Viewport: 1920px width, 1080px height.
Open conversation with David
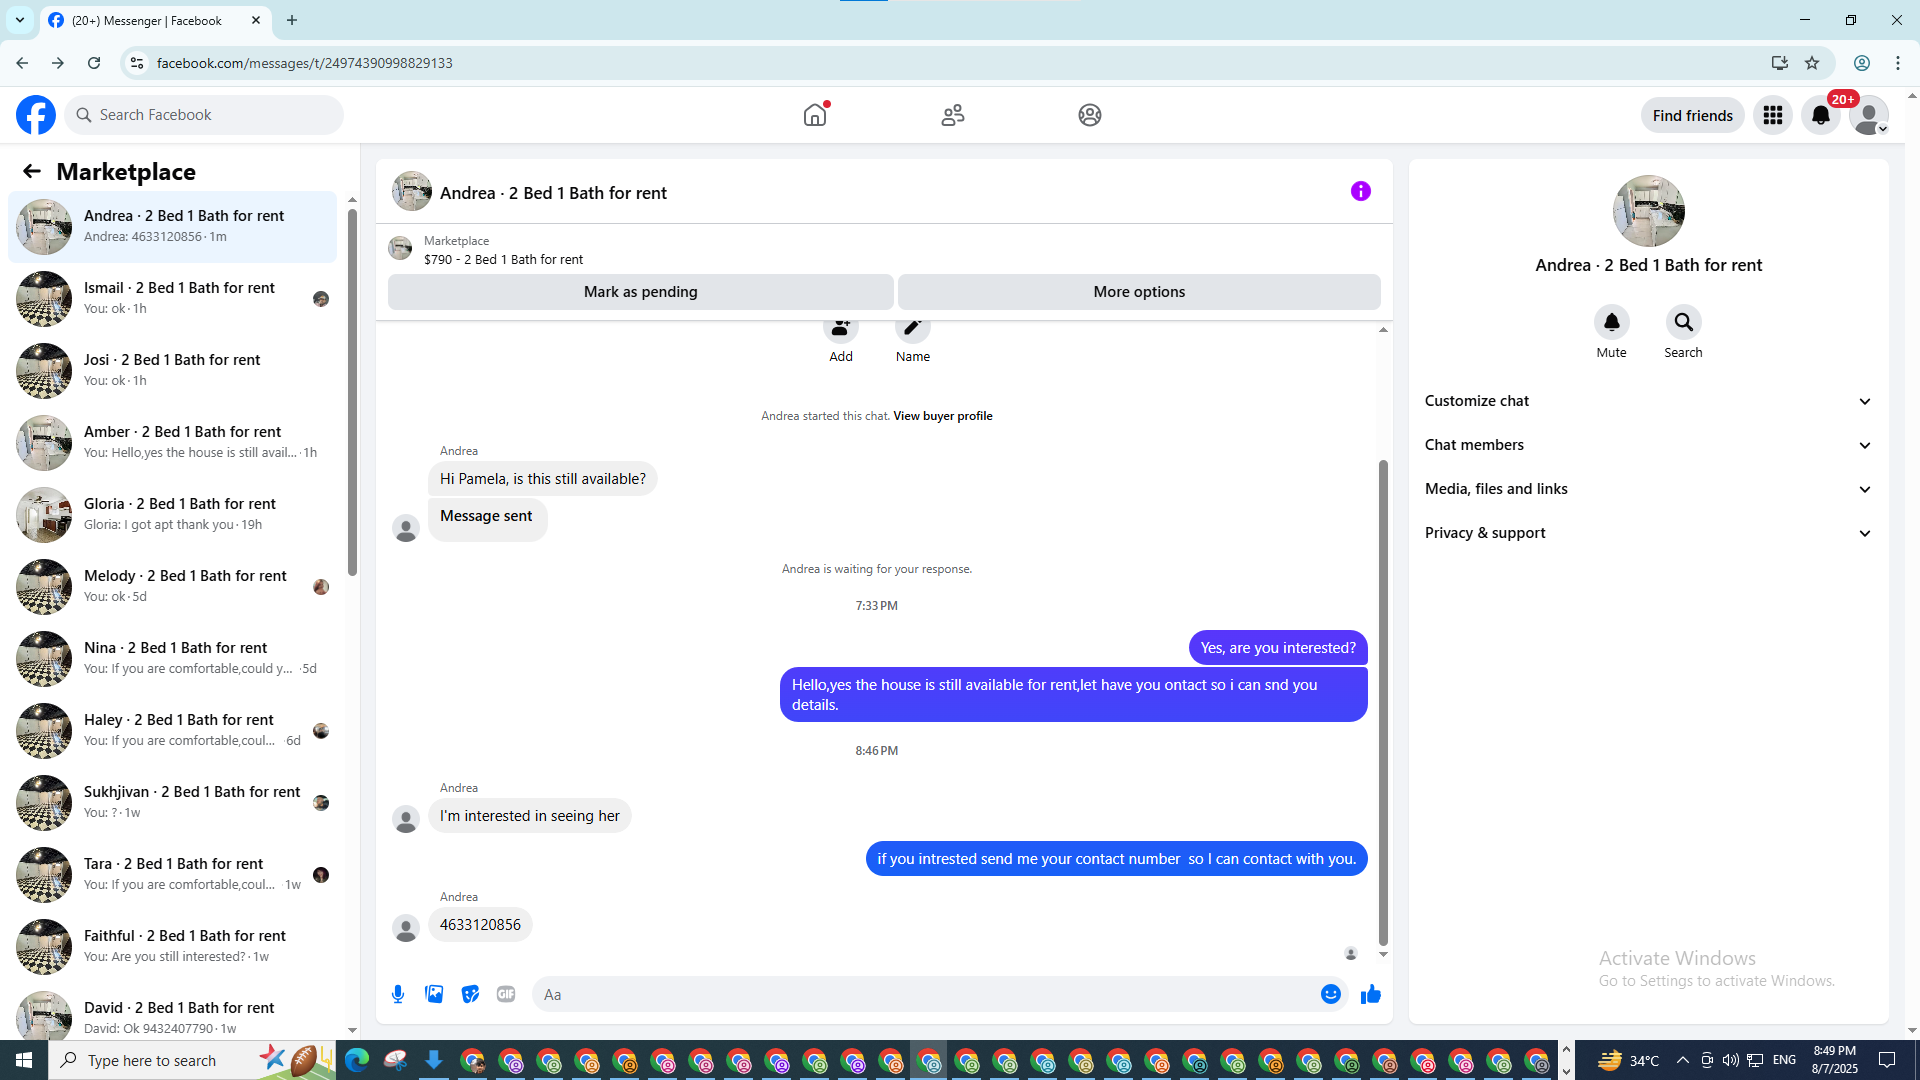point(173,1015)
